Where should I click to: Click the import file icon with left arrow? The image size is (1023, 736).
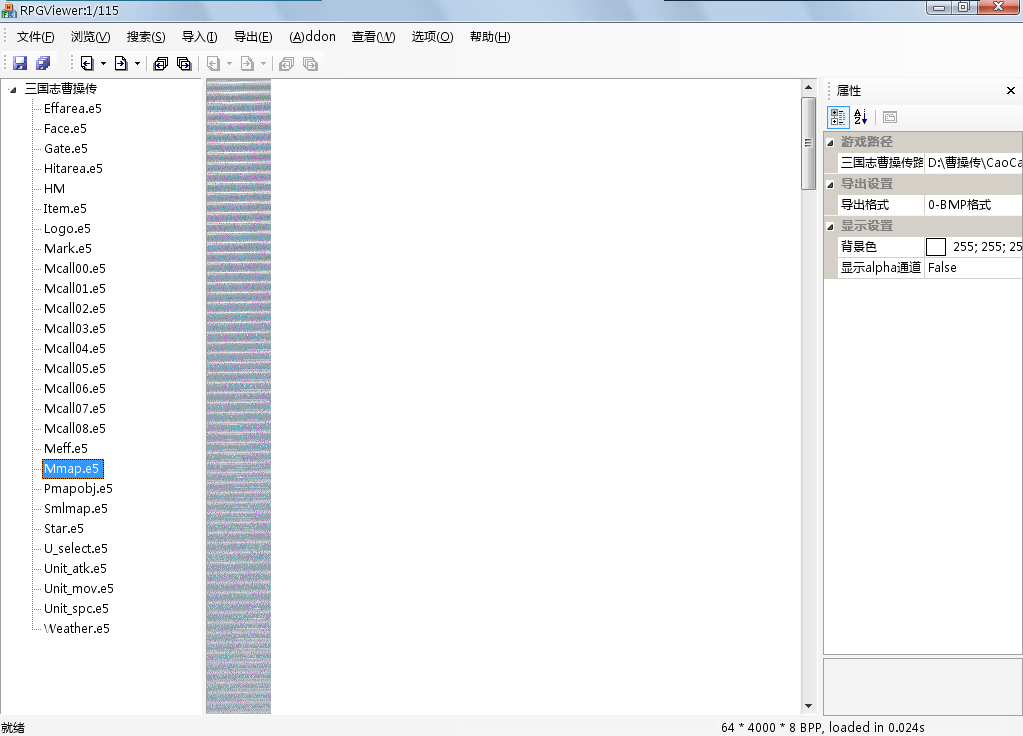(87, 63)
